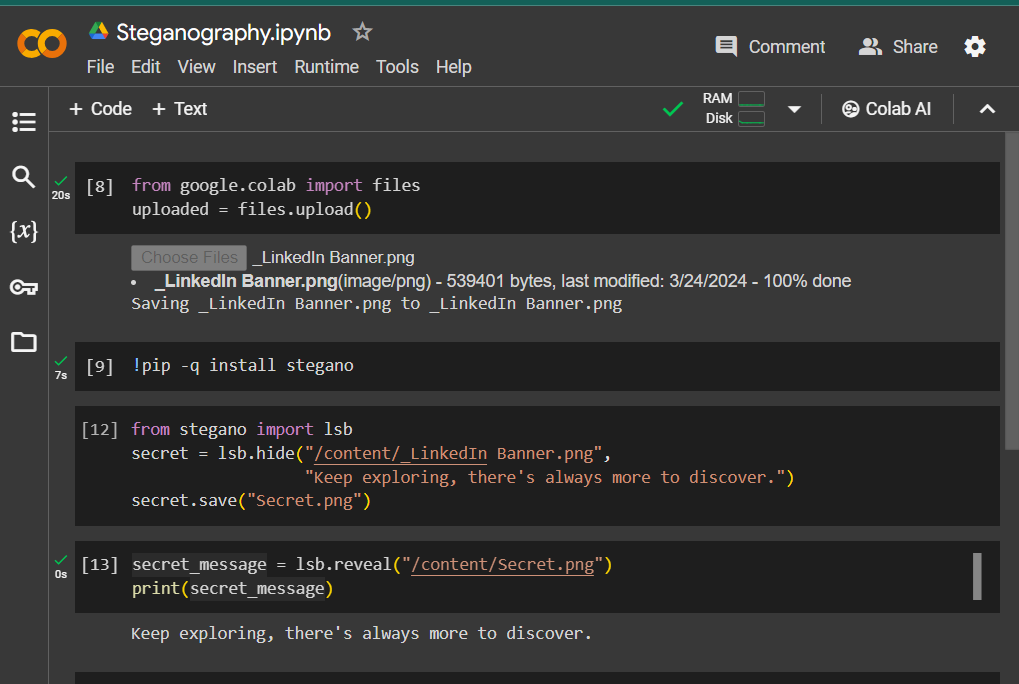Click the output text 'Keep exploring, there's always more to discover.'
Viewport: 1019px width, 684px height.
[x=361, y=633]
